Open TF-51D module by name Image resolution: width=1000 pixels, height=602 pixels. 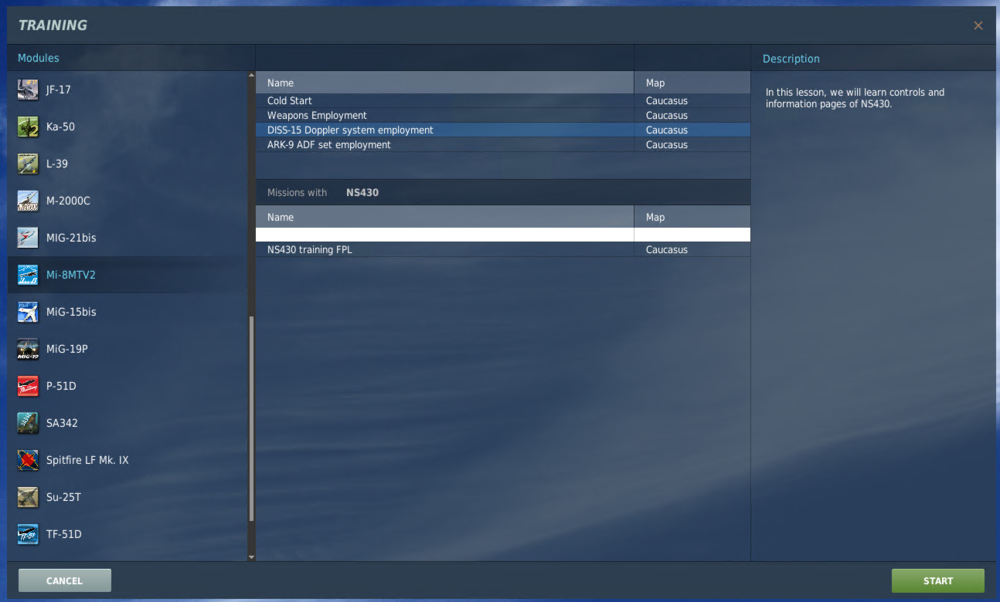(63, 534)
